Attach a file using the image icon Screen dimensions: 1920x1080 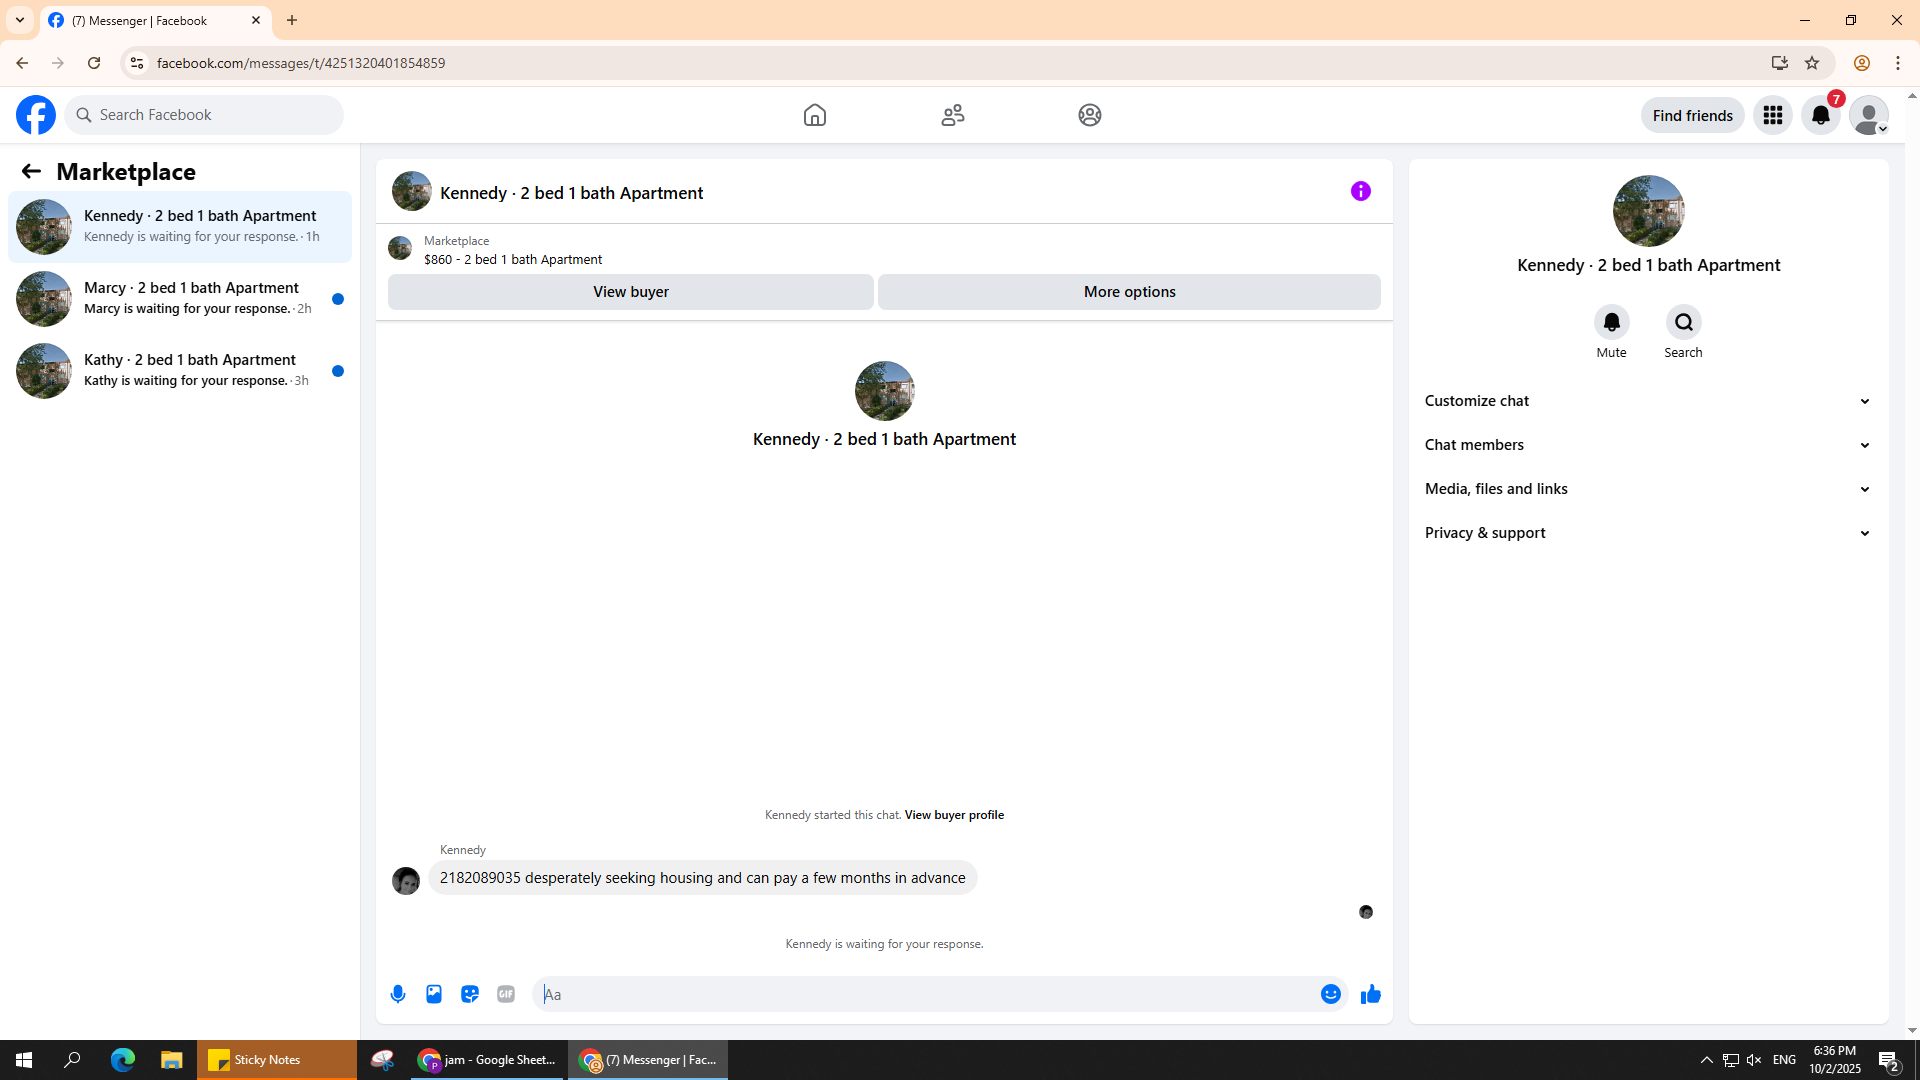pyautogui.click(x=434, y=994)
